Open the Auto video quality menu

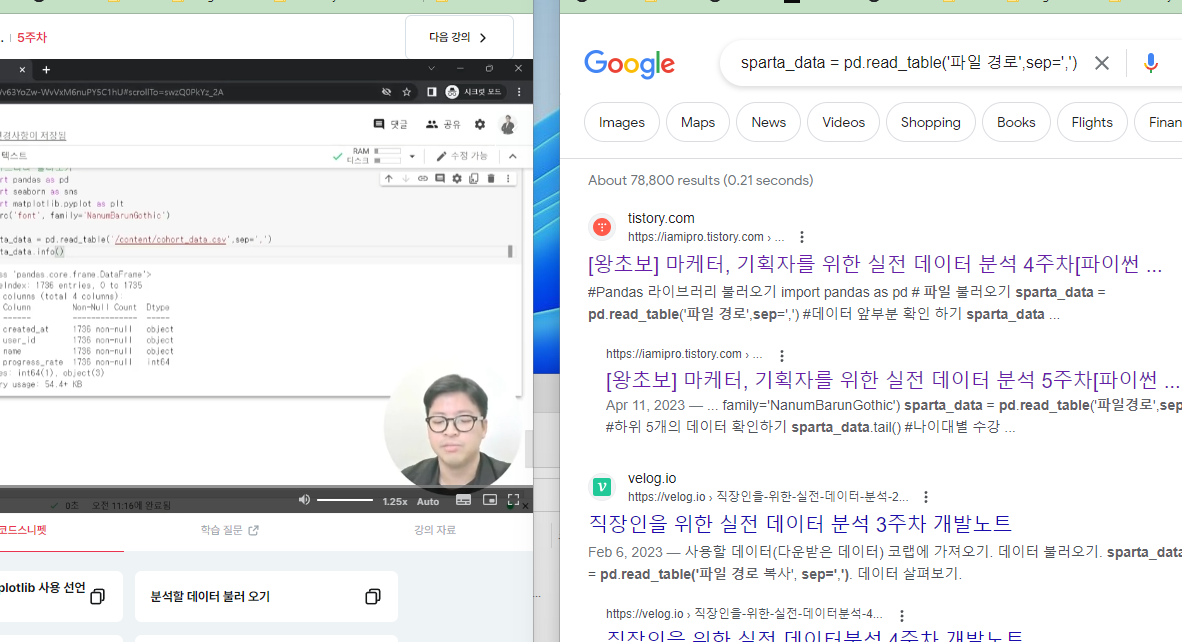click(427, 501)
